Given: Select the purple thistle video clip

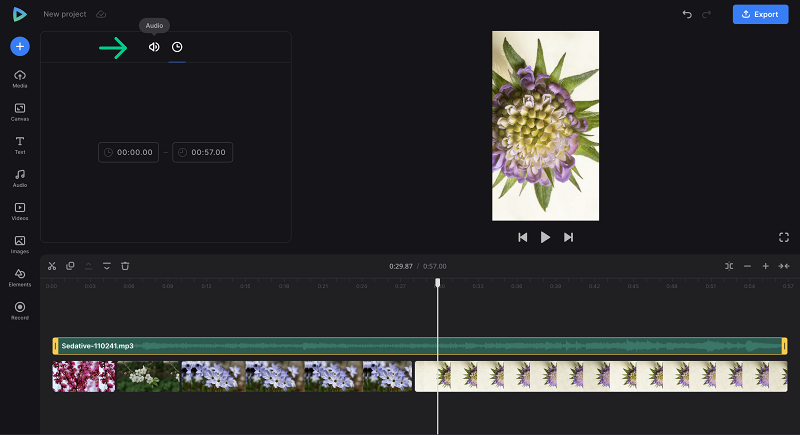Looking at the screenshot, I should pos(601,376).
